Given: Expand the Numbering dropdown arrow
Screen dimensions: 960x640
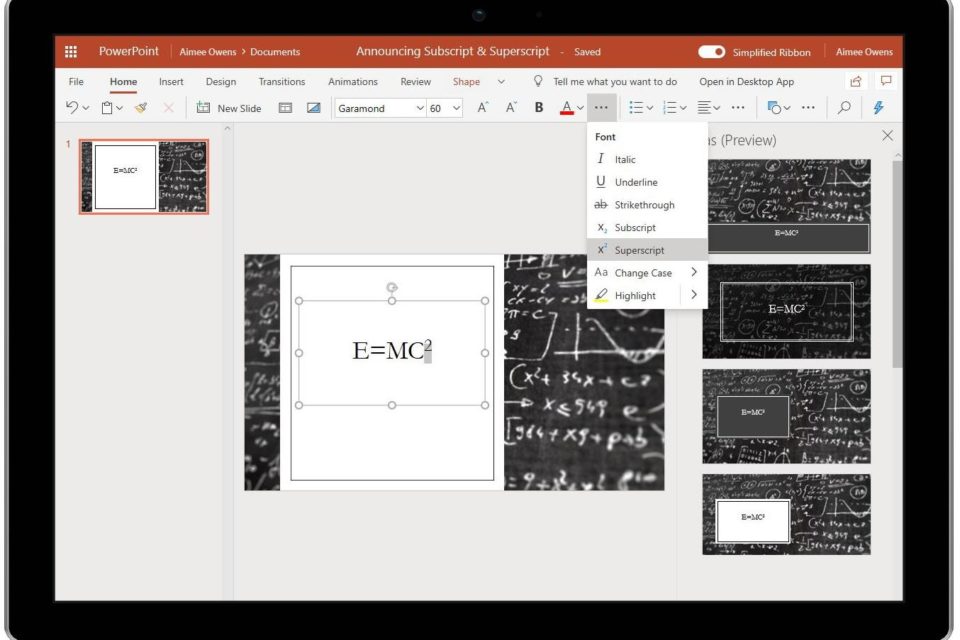Looking at the screenshot, I should pyautogui.click(x=683, y=108).
